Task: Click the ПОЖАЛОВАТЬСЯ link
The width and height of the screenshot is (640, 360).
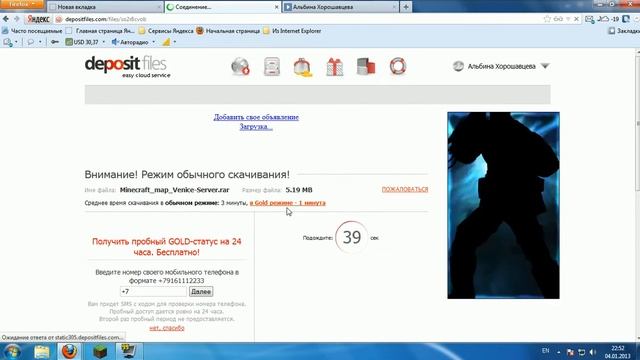Action: click(405, 189)
